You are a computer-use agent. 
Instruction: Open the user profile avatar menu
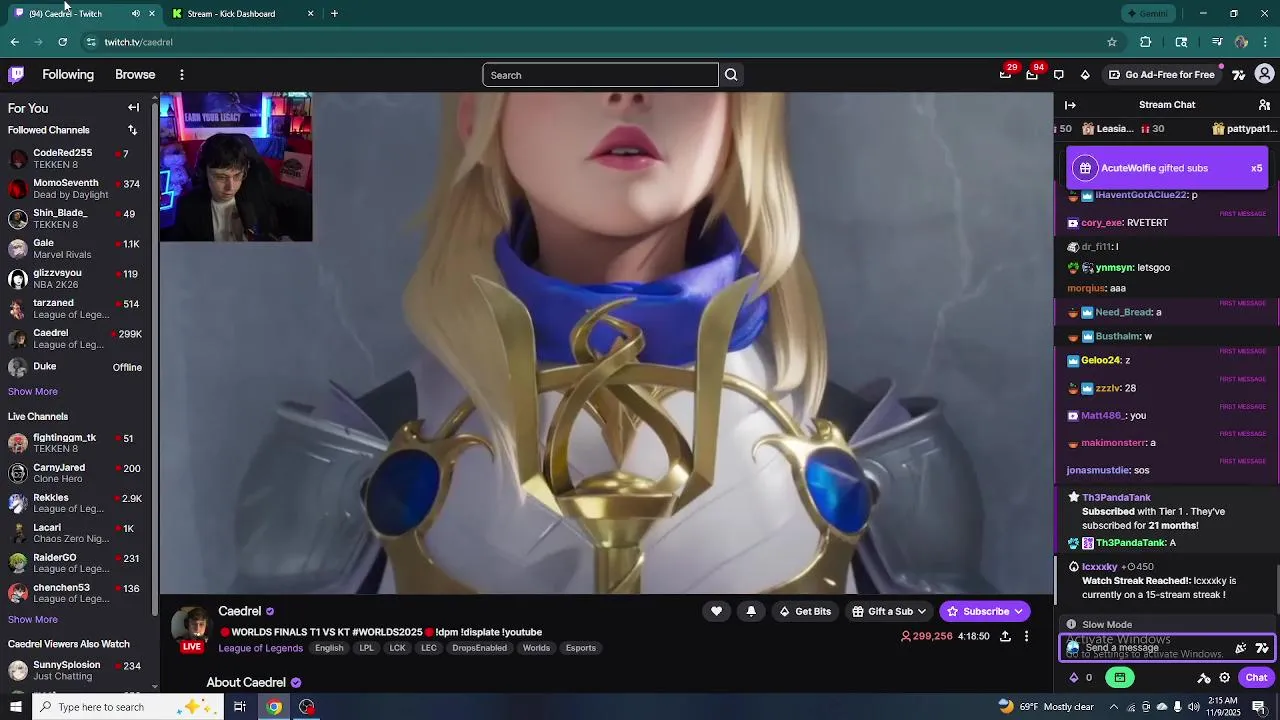pos(1264,75)
